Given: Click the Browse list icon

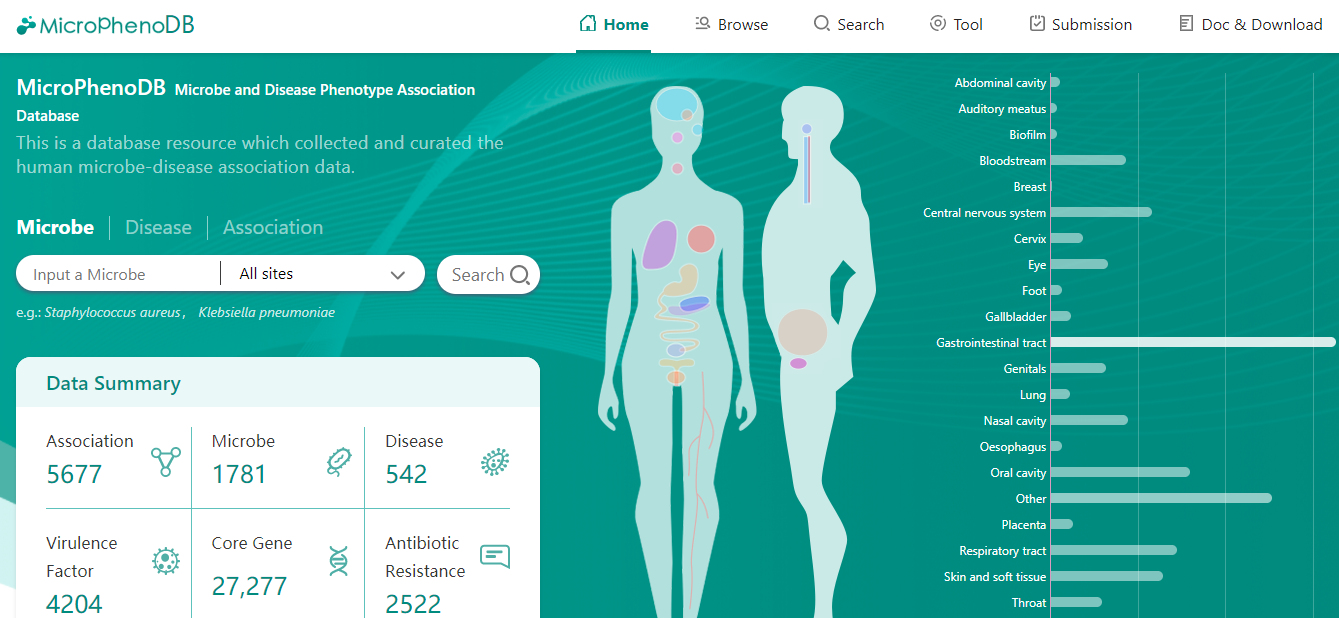Looking at the screenshot, I should pos(703,23).
